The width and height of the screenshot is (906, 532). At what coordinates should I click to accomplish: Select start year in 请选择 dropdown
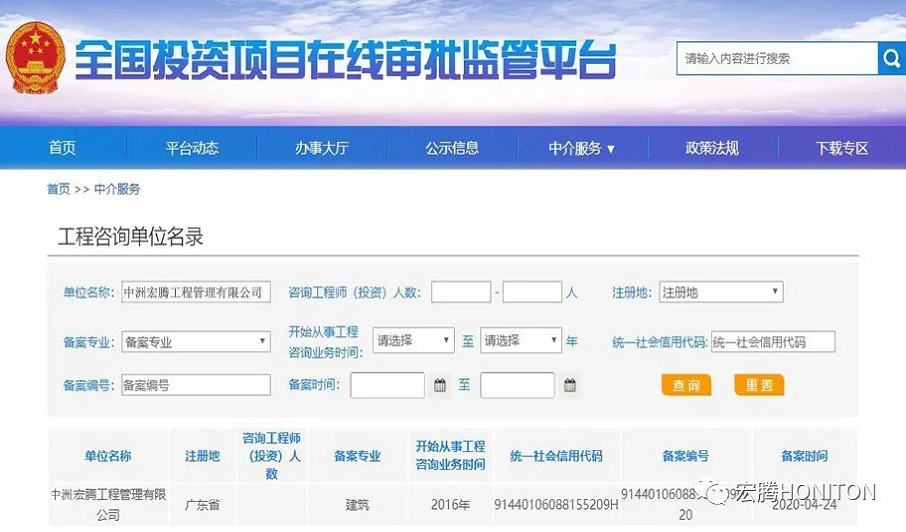coord(414,340)
